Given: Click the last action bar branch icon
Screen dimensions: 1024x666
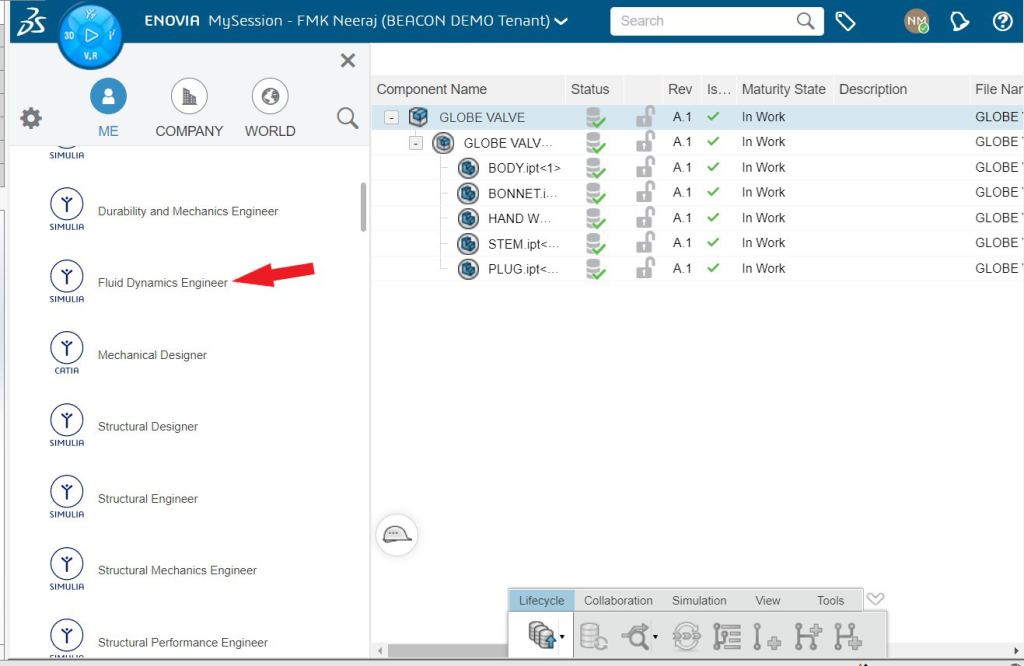Looking at the screenshot, I should [x=848, y=636].
